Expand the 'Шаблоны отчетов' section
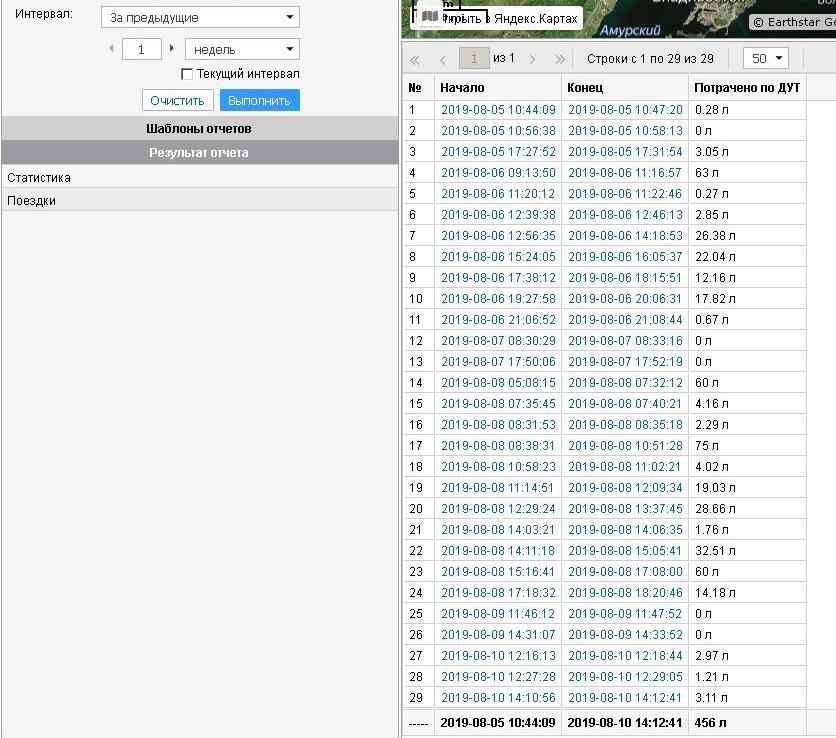This screenshot has width=836, height=738. pos(199,128)
